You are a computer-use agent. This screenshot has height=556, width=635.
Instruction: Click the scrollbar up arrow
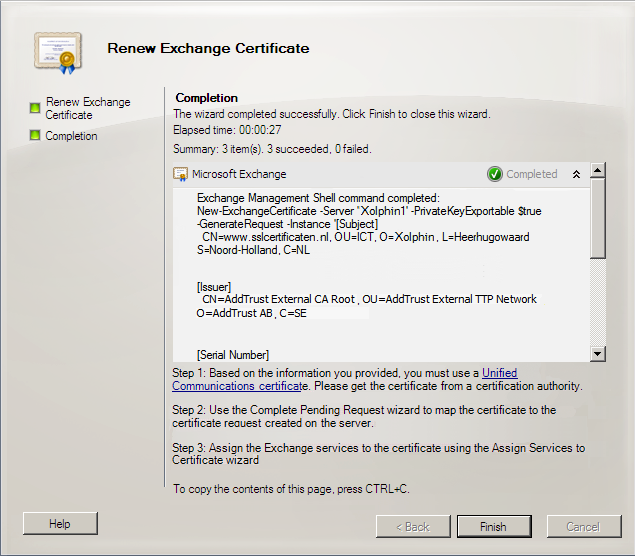tap(598, 170)
